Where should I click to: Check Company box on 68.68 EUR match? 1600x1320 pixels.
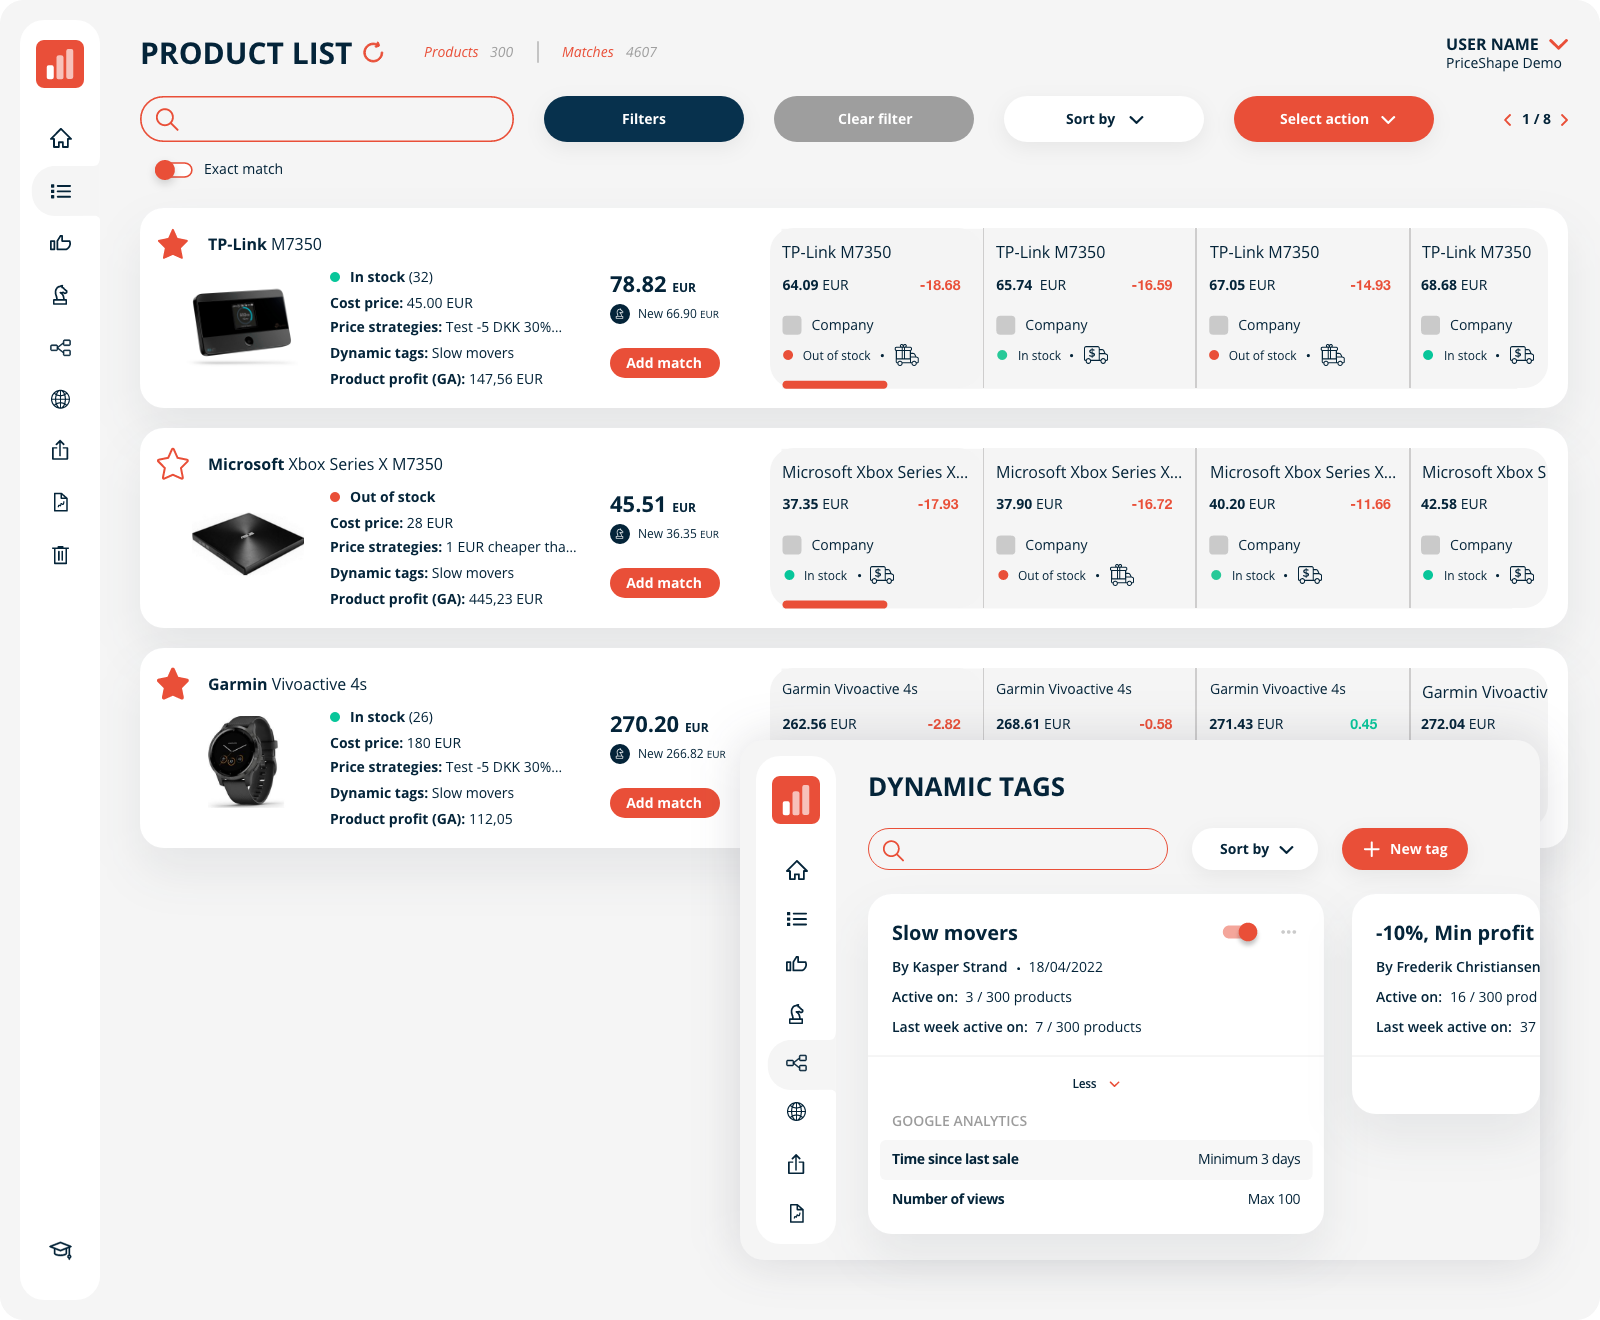(1431, 325)
